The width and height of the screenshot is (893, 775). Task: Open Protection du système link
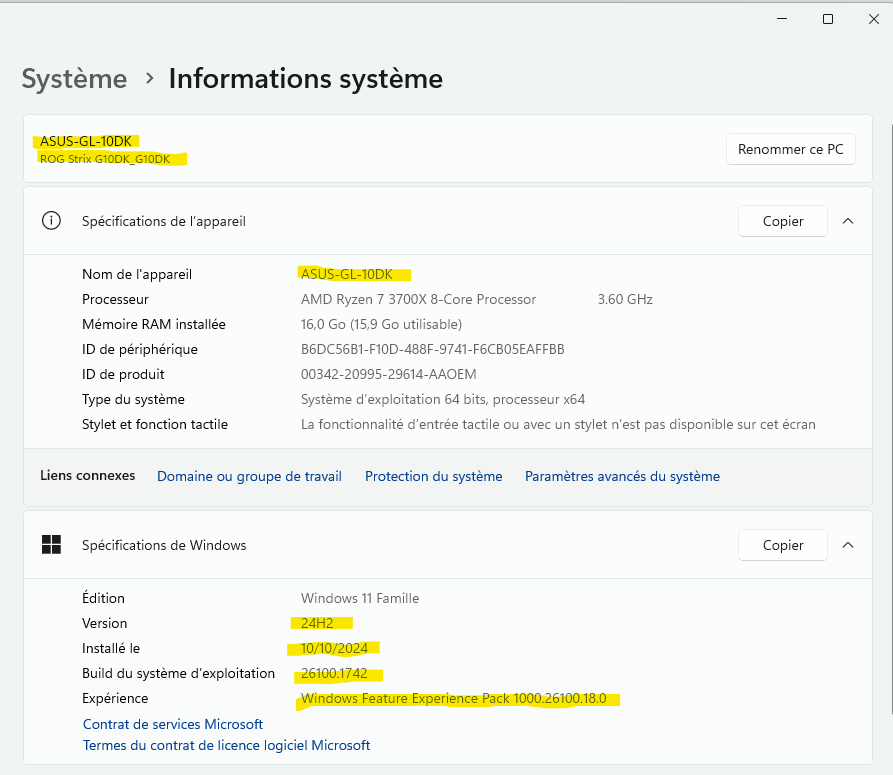point(433,476)
